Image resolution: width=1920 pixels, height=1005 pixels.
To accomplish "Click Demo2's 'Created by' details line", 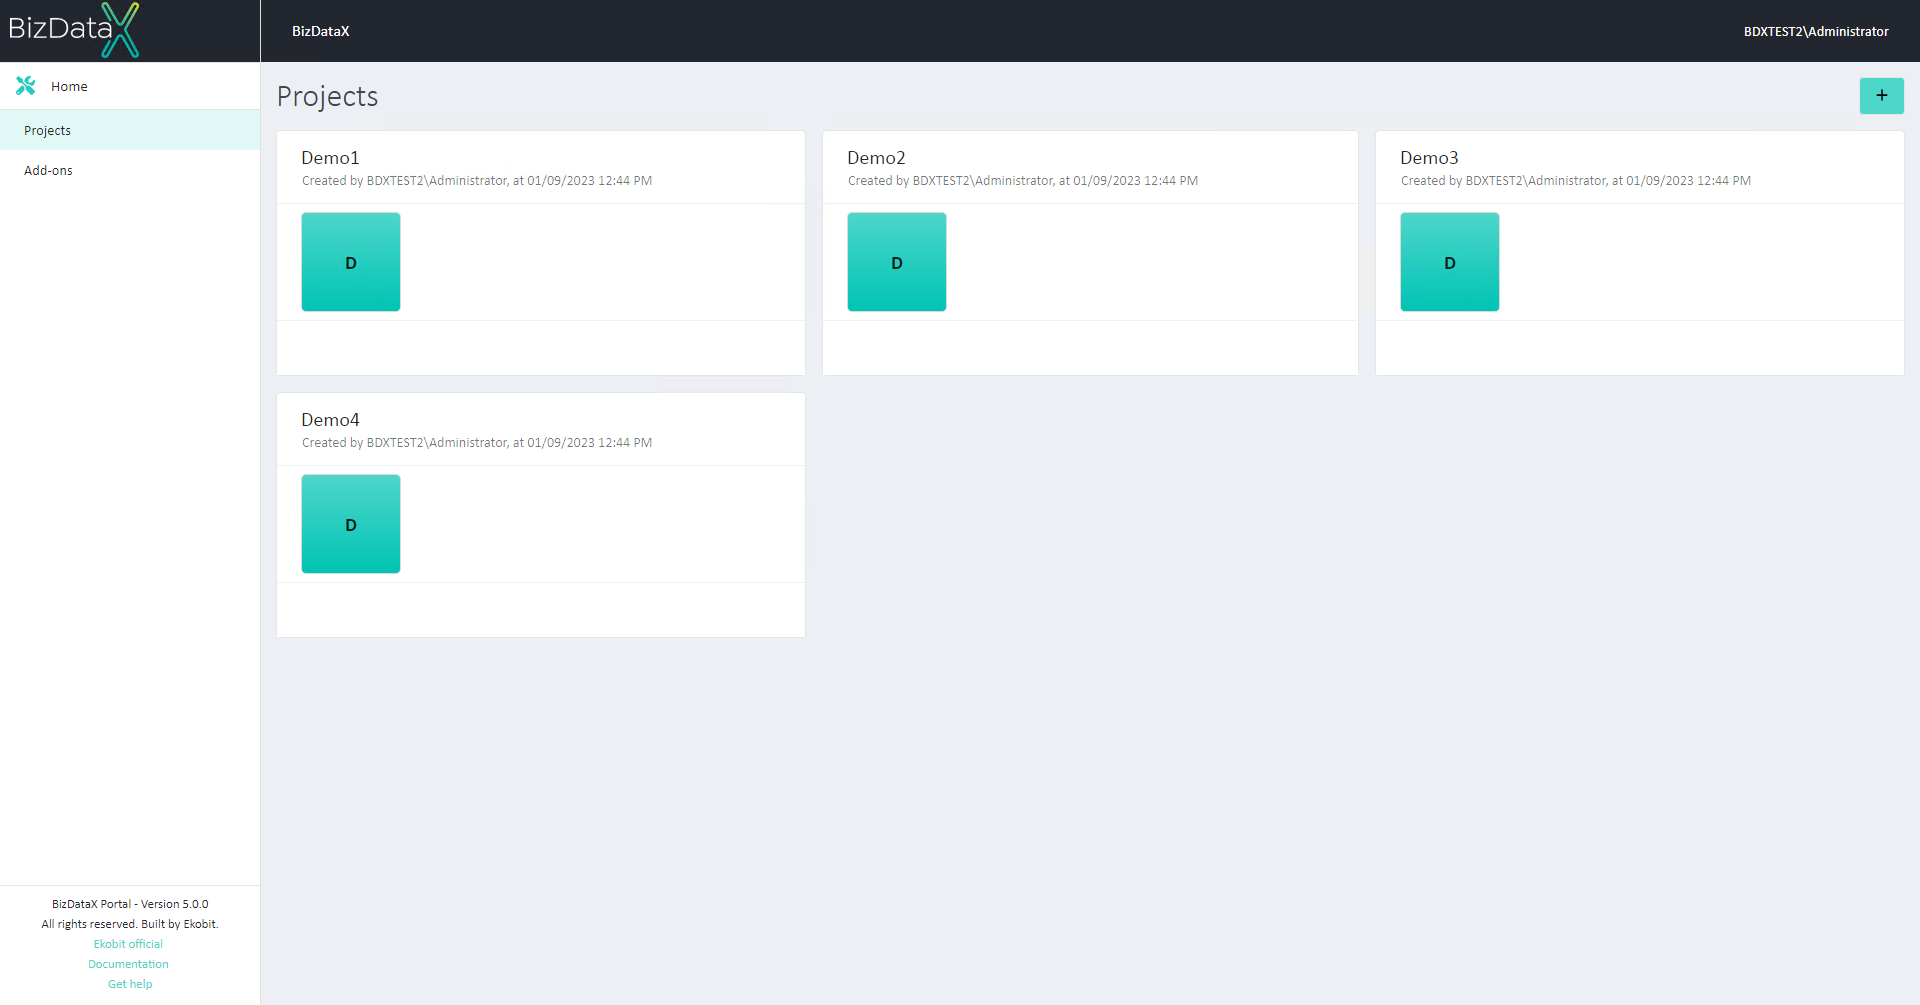I will pyautogui.click(x=1023, y=181).
